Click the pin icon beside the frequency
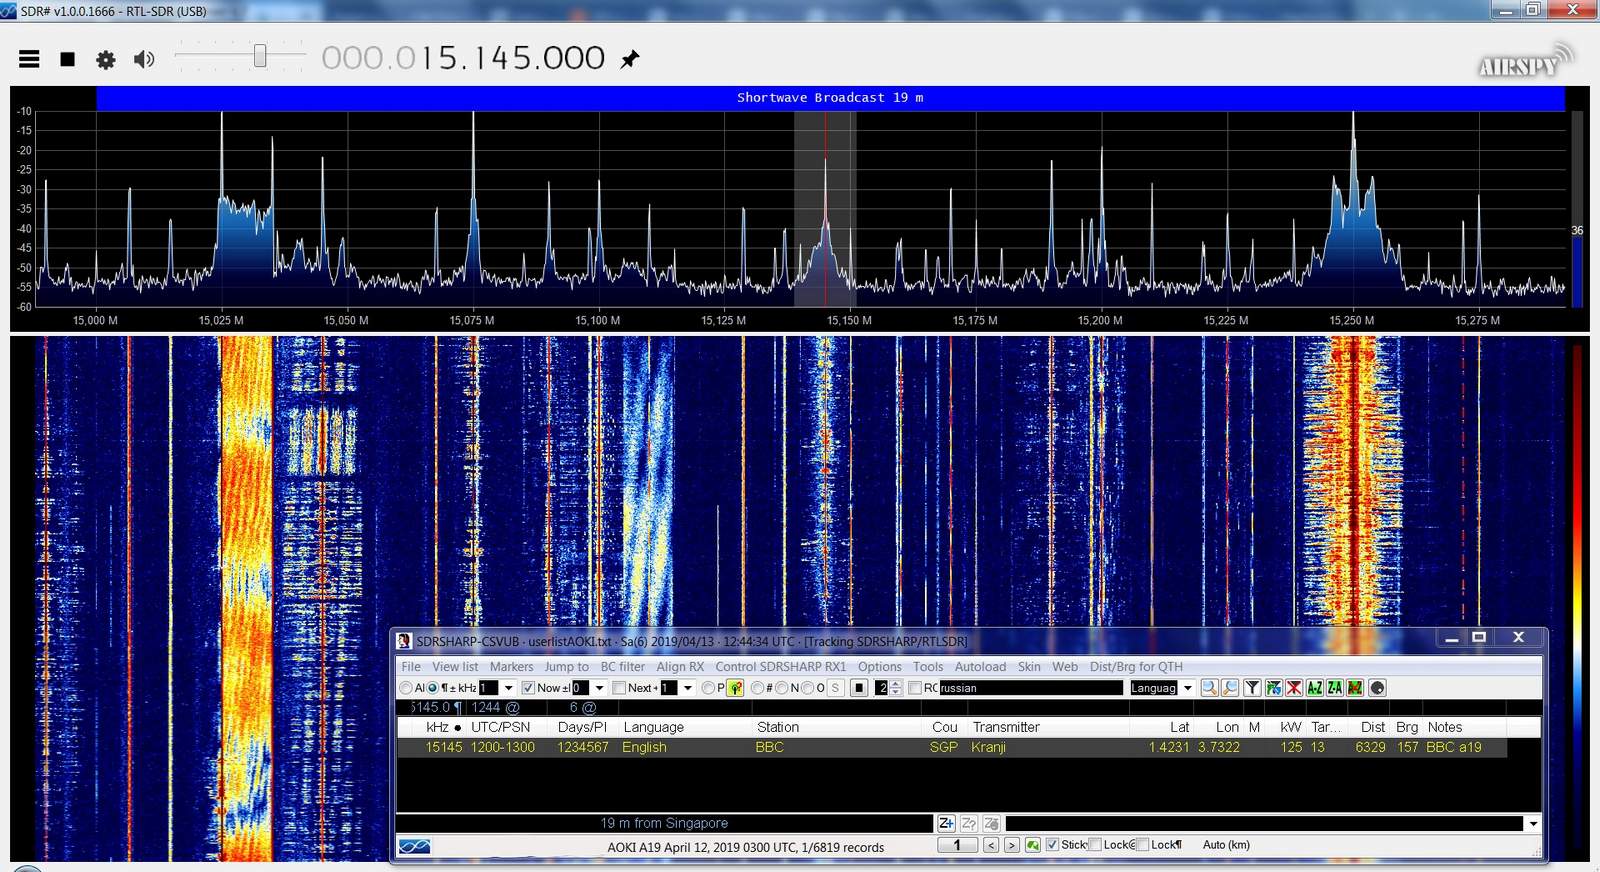Image resolution: width=1600 pixels, height=872 pixels. click(630, 59)
